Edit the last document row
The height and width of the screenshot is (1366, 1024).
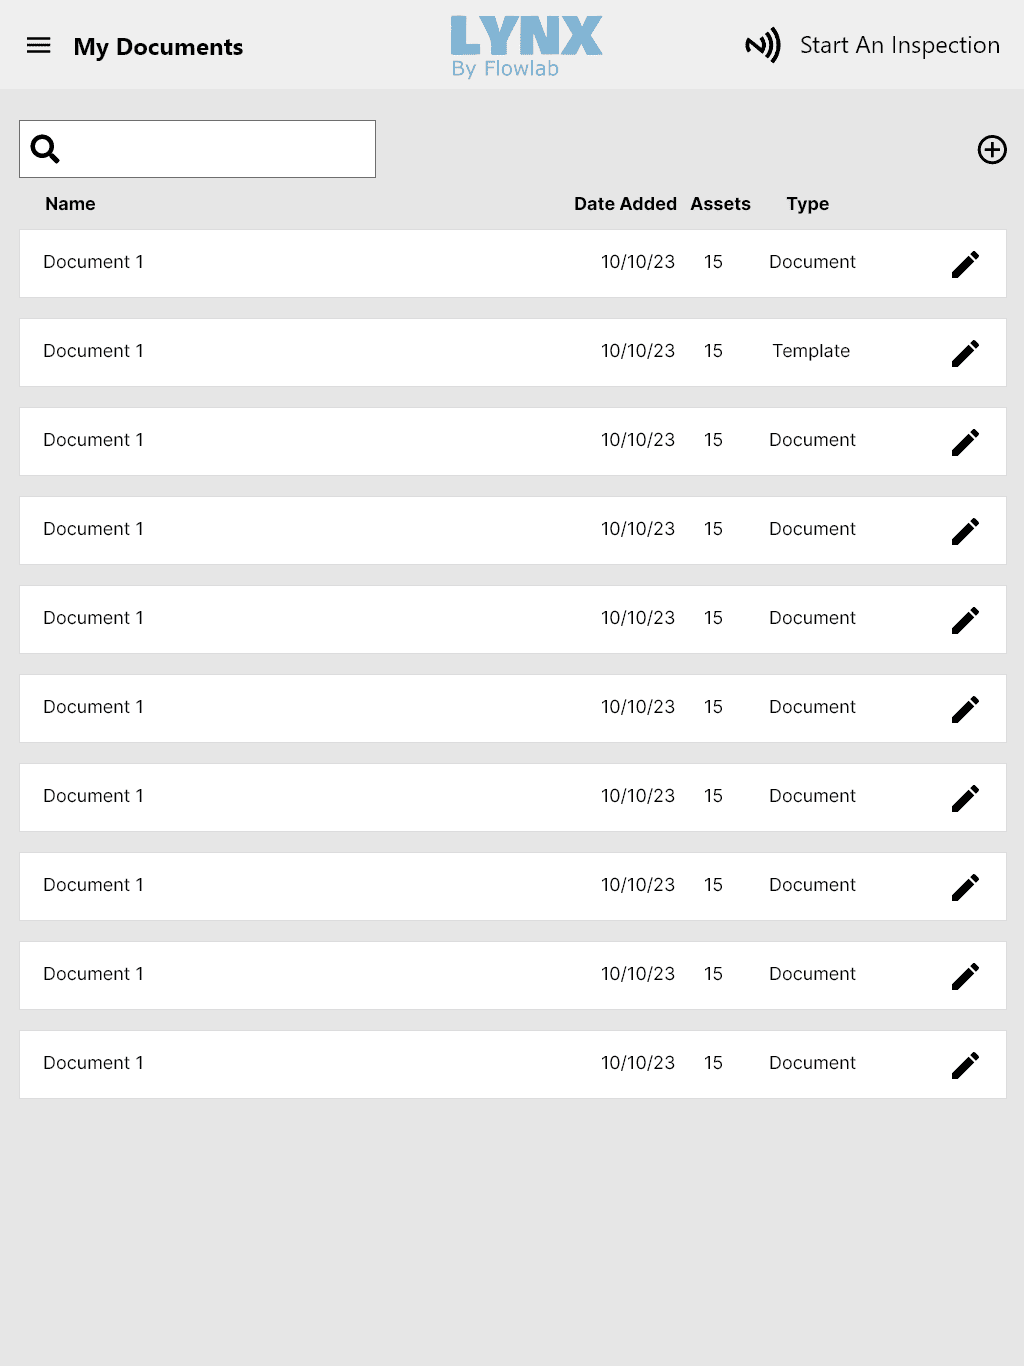click(965, 1065)
